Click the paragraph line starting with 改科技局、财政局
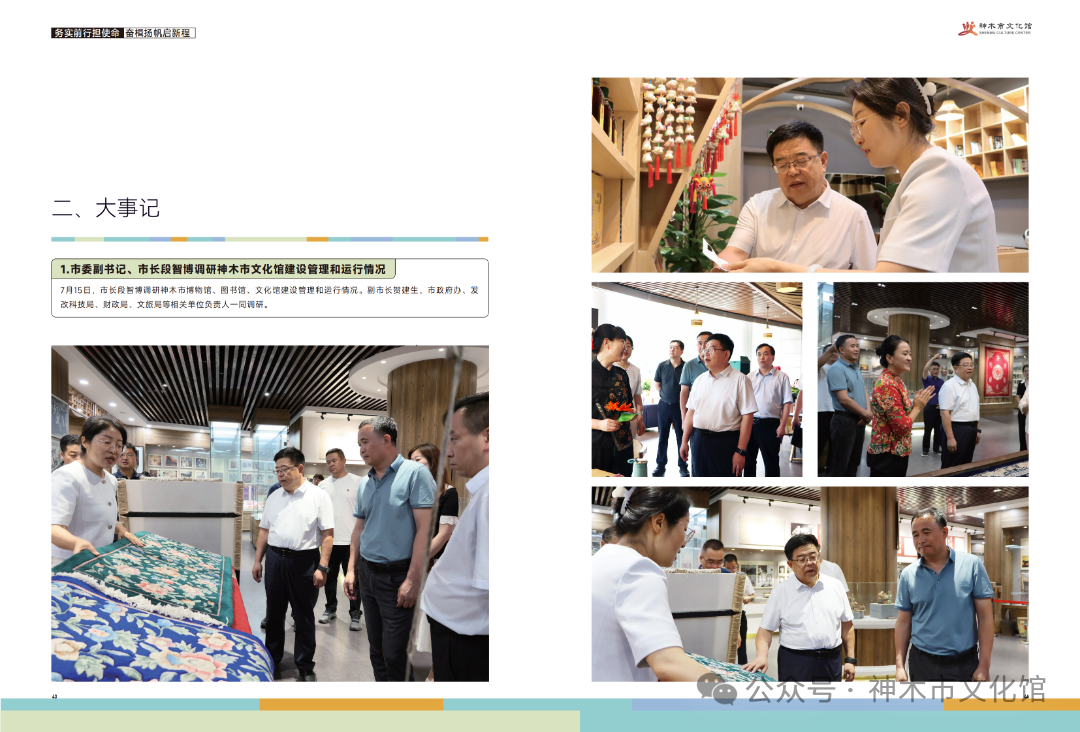1080x732 pixels. (x=165, y=304)
